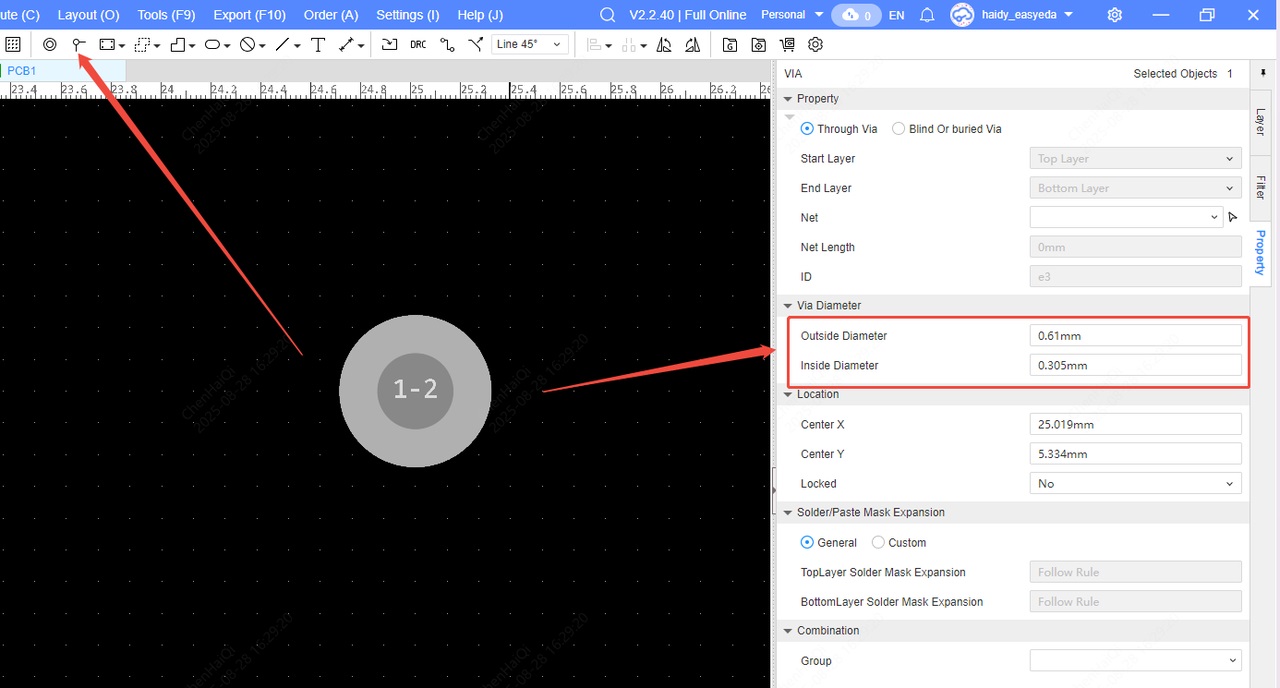Click the Outside Diameter input field

tap(1135, 336)
